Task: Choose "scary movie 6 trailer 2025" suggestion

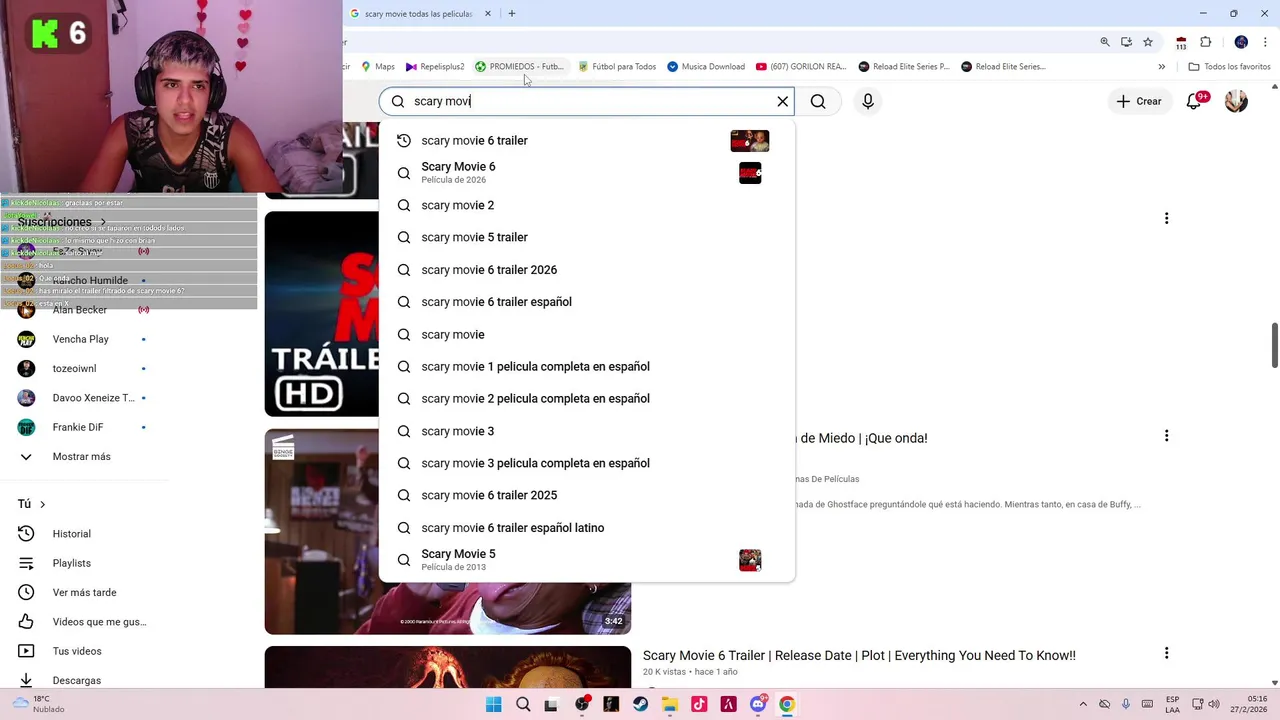Action: point(587,495)
